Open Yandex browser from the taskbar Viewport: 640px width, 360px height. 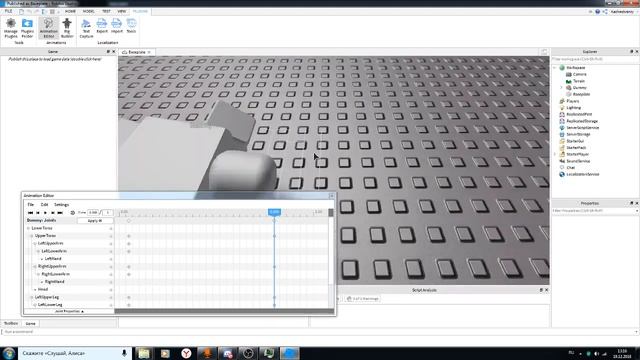tap(186, 353)
